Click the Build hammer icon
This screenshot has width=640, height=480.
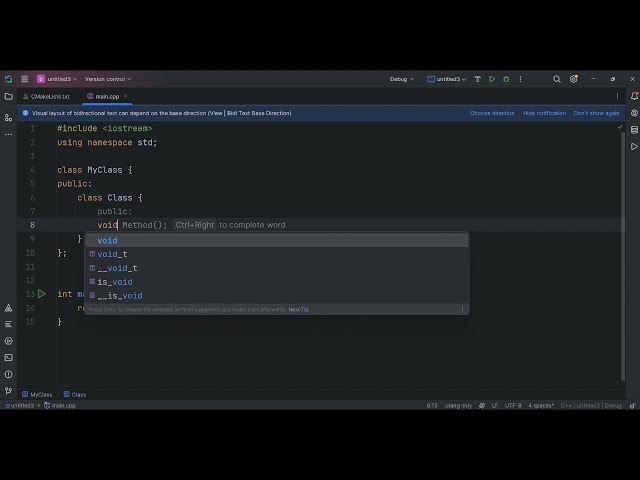point(478,79)
